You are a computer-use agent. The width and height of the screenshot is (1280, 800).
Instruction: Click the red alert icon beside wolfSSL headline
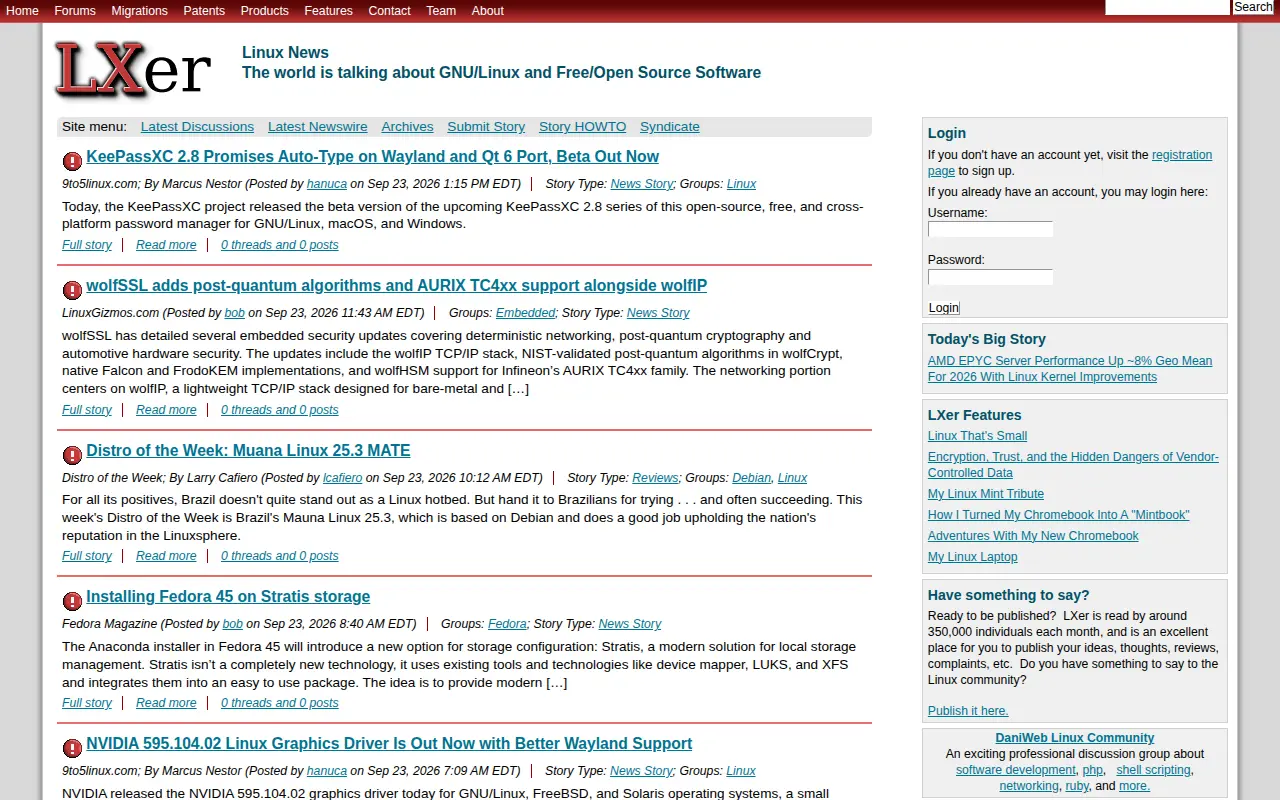point(72,290)
